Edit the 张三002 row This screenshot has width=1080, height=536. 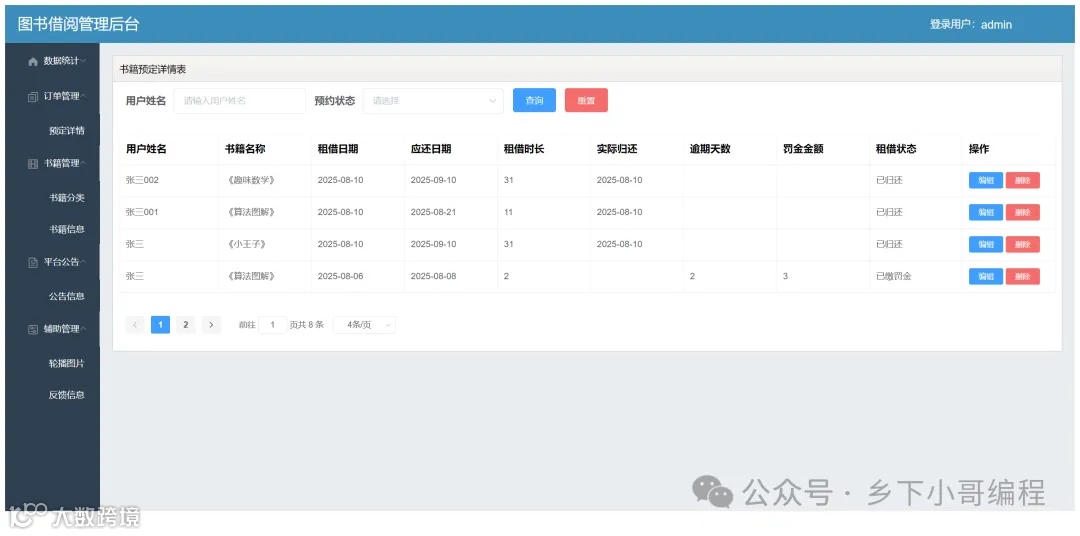(x=986, y=181)
